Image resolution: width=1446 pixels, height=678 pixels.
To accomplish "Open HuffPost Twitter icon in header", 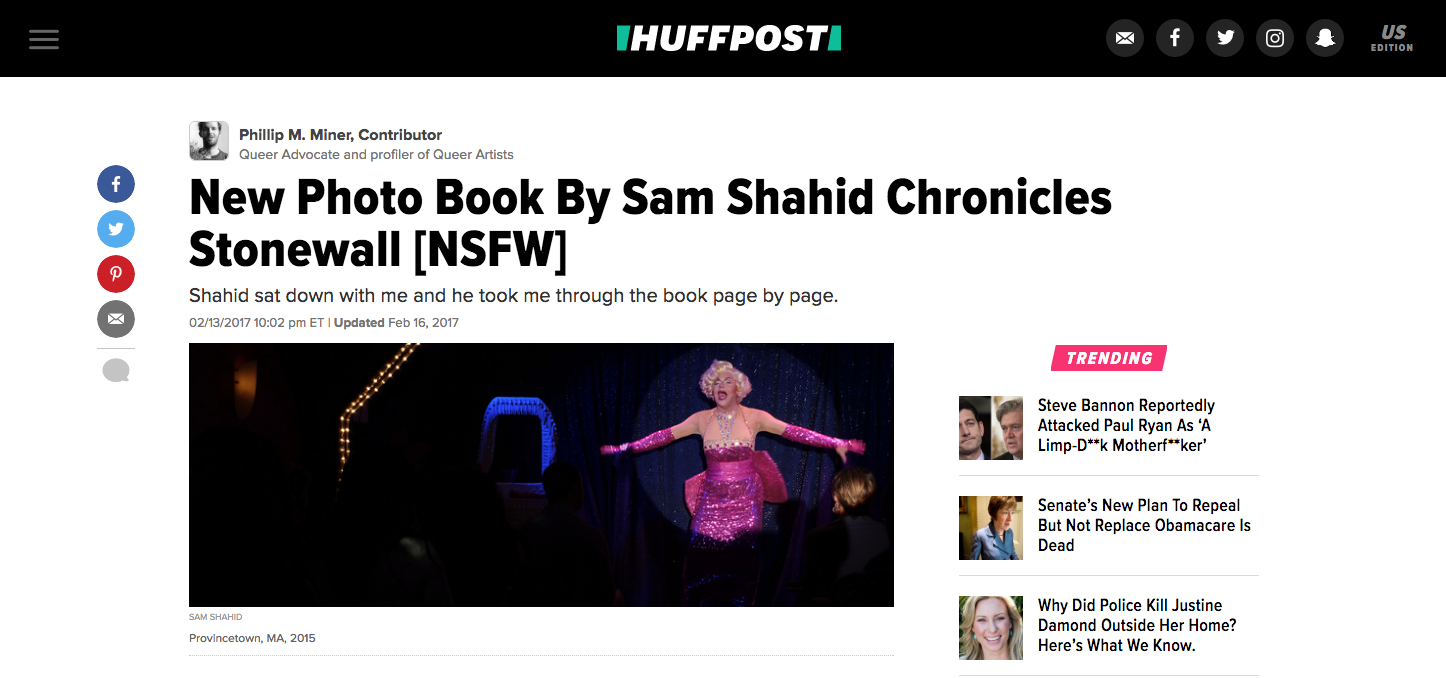I will click(1225, 38).
